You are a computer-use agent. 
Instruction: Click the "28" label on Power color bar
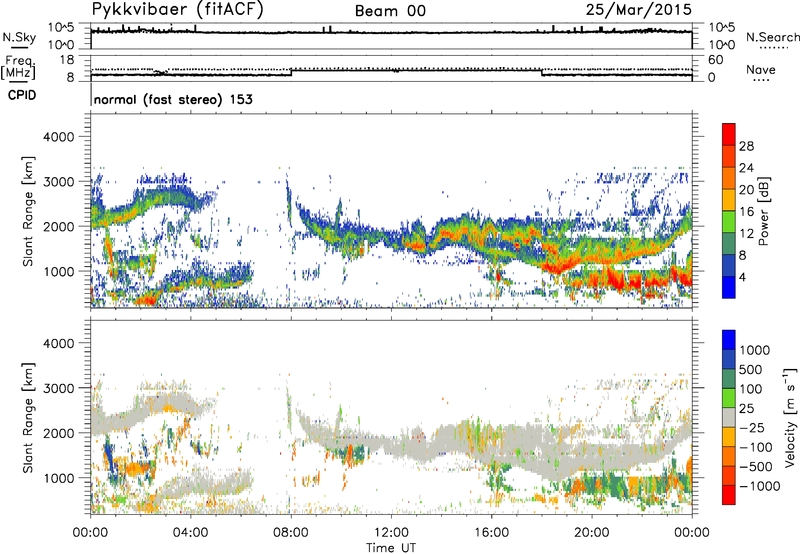point(746,146)
